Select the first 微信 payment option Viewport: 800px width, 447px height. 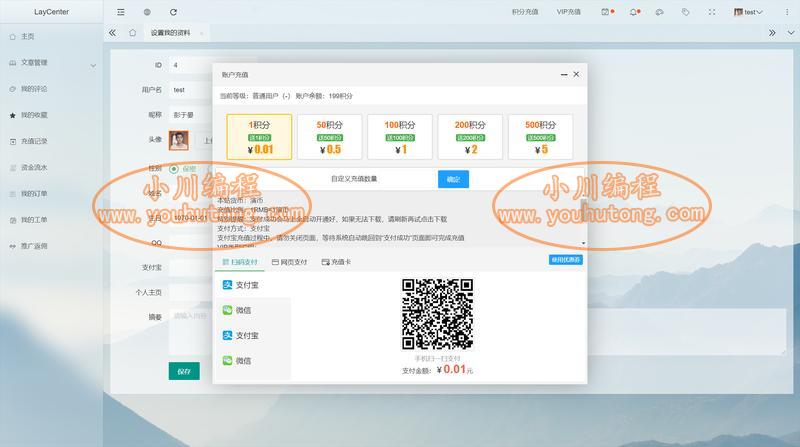click(253, 310)
